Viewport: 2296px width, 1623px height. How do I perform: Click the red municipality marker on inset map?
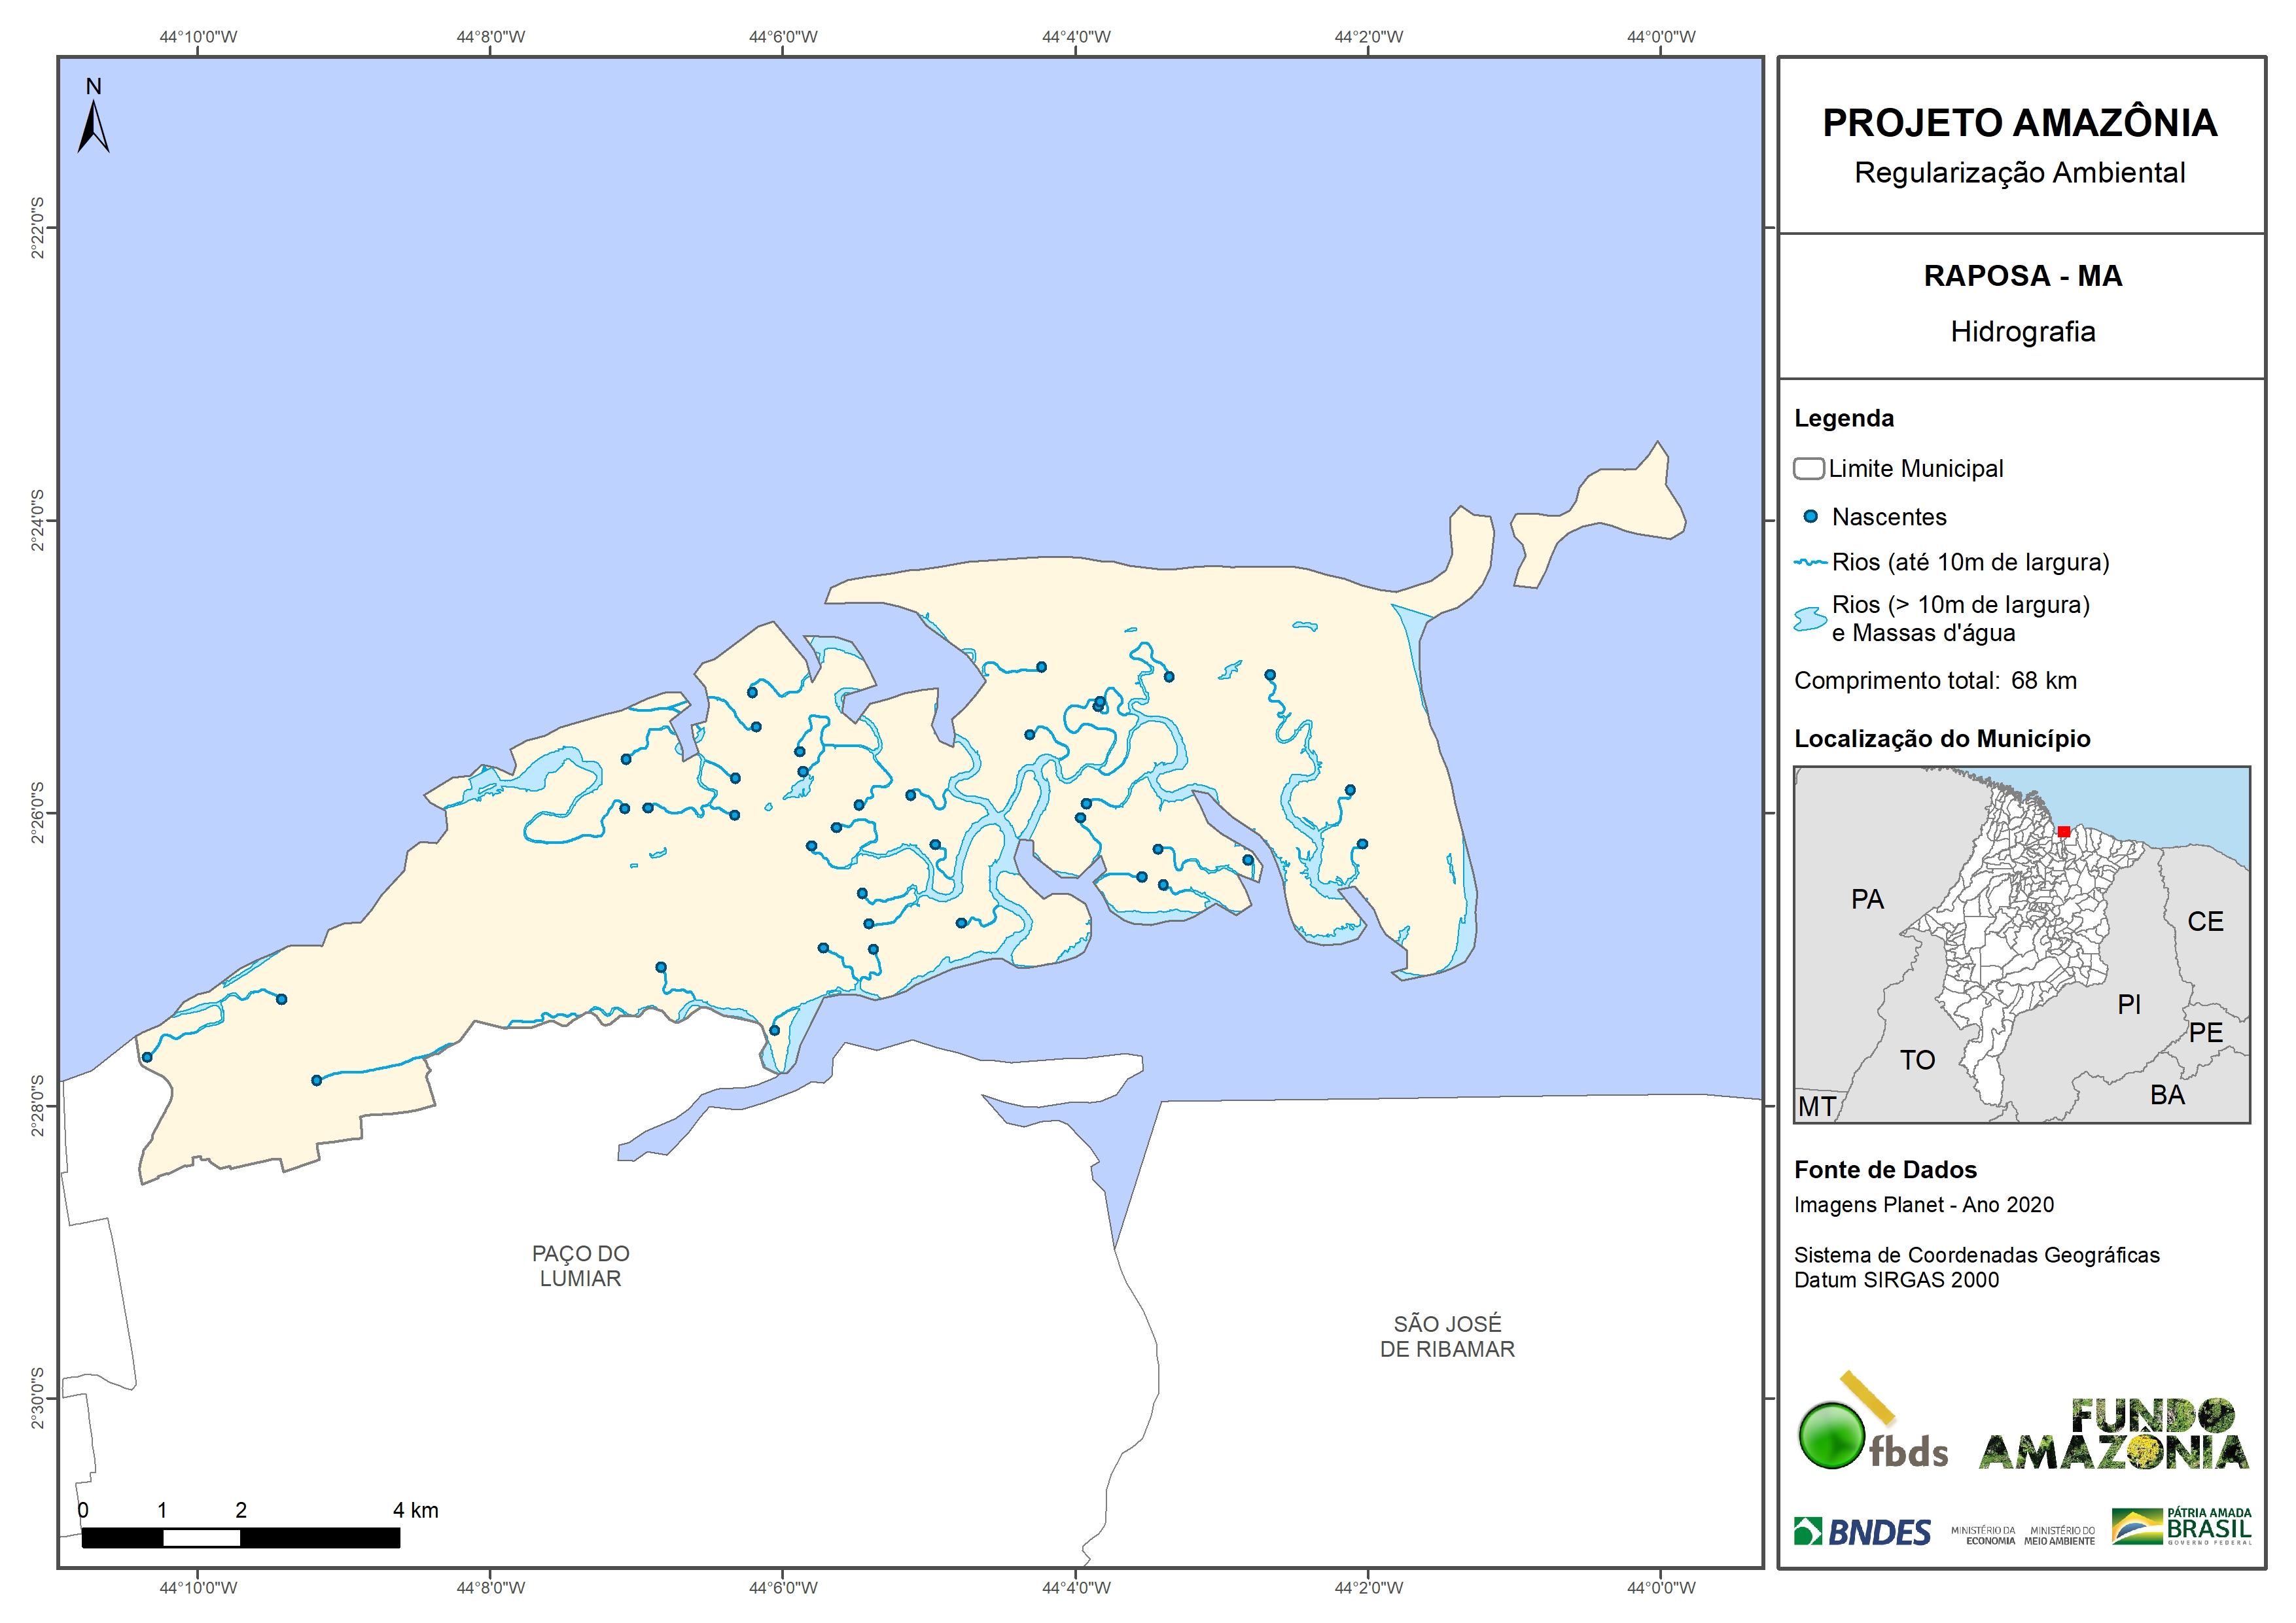point(2064,832)
